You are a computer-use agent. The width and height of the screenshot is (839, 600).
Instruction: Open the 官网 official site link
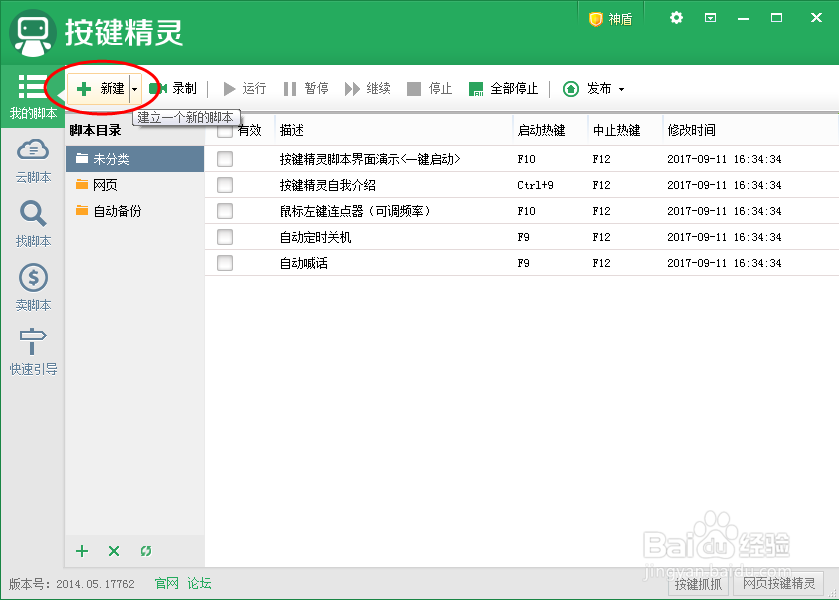click(166, 583)
